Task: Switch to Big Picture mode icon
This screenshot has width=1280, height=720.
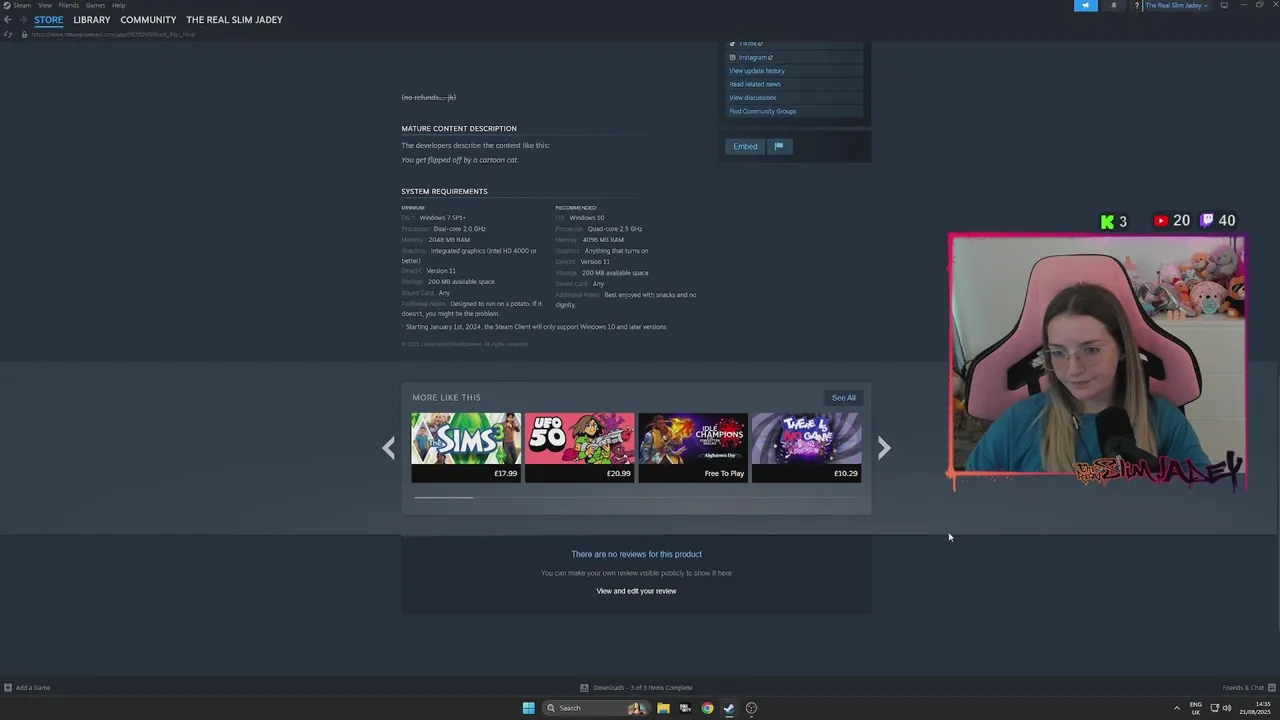Action: point(1224,5)
